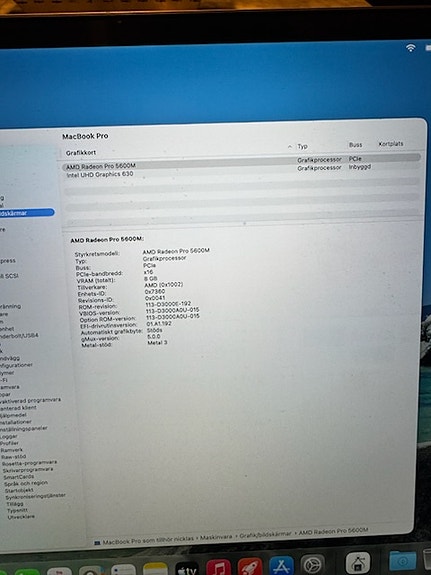Select Rosetta-programvara in the sidebar
Viewport: 431px width, 575px height.
(x=29, y=463)
